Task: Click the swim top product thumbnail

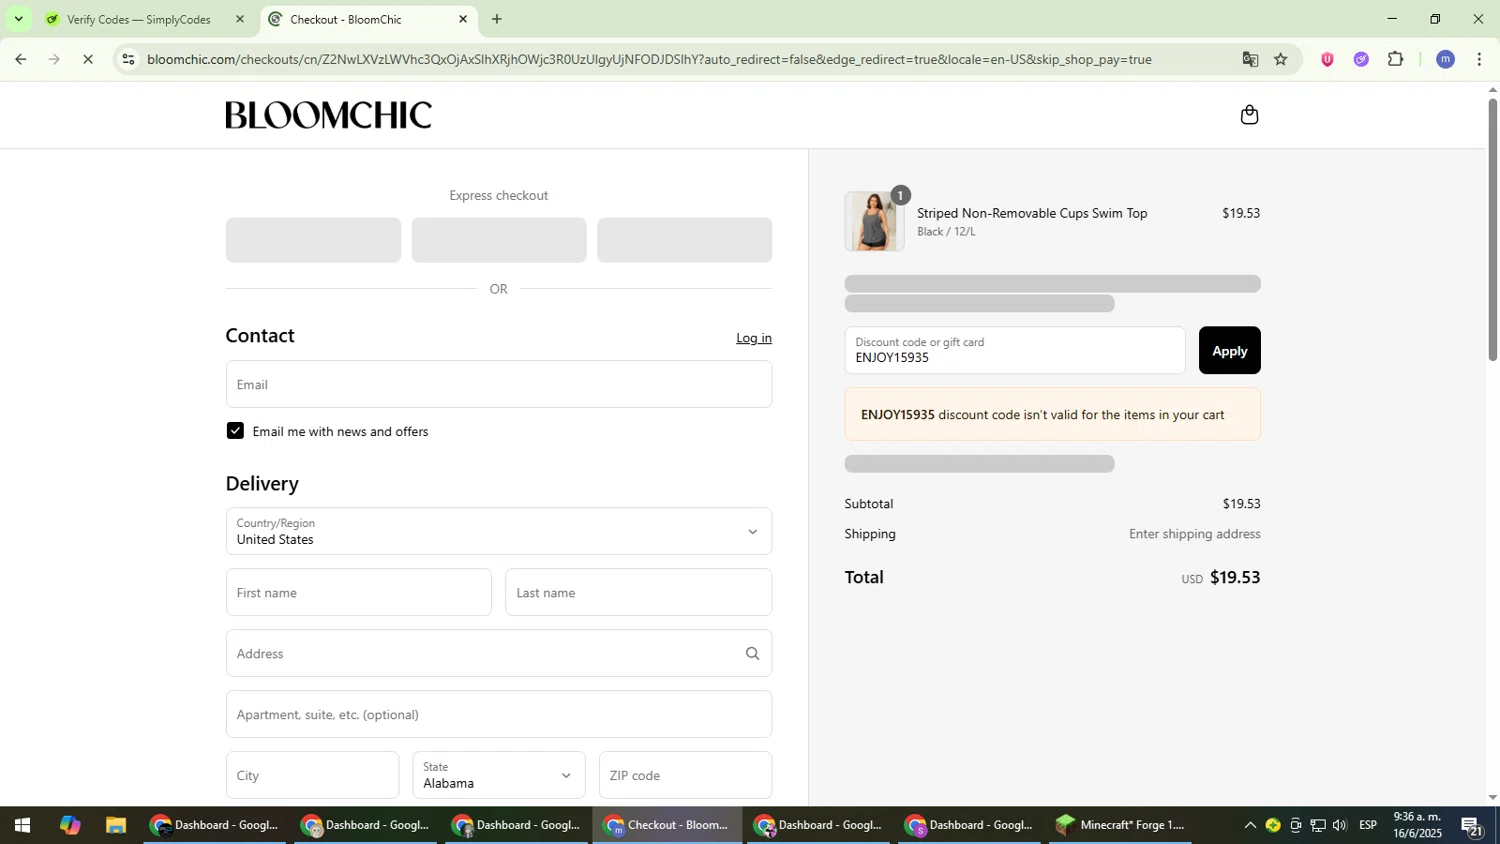Action: pos(874,221)
